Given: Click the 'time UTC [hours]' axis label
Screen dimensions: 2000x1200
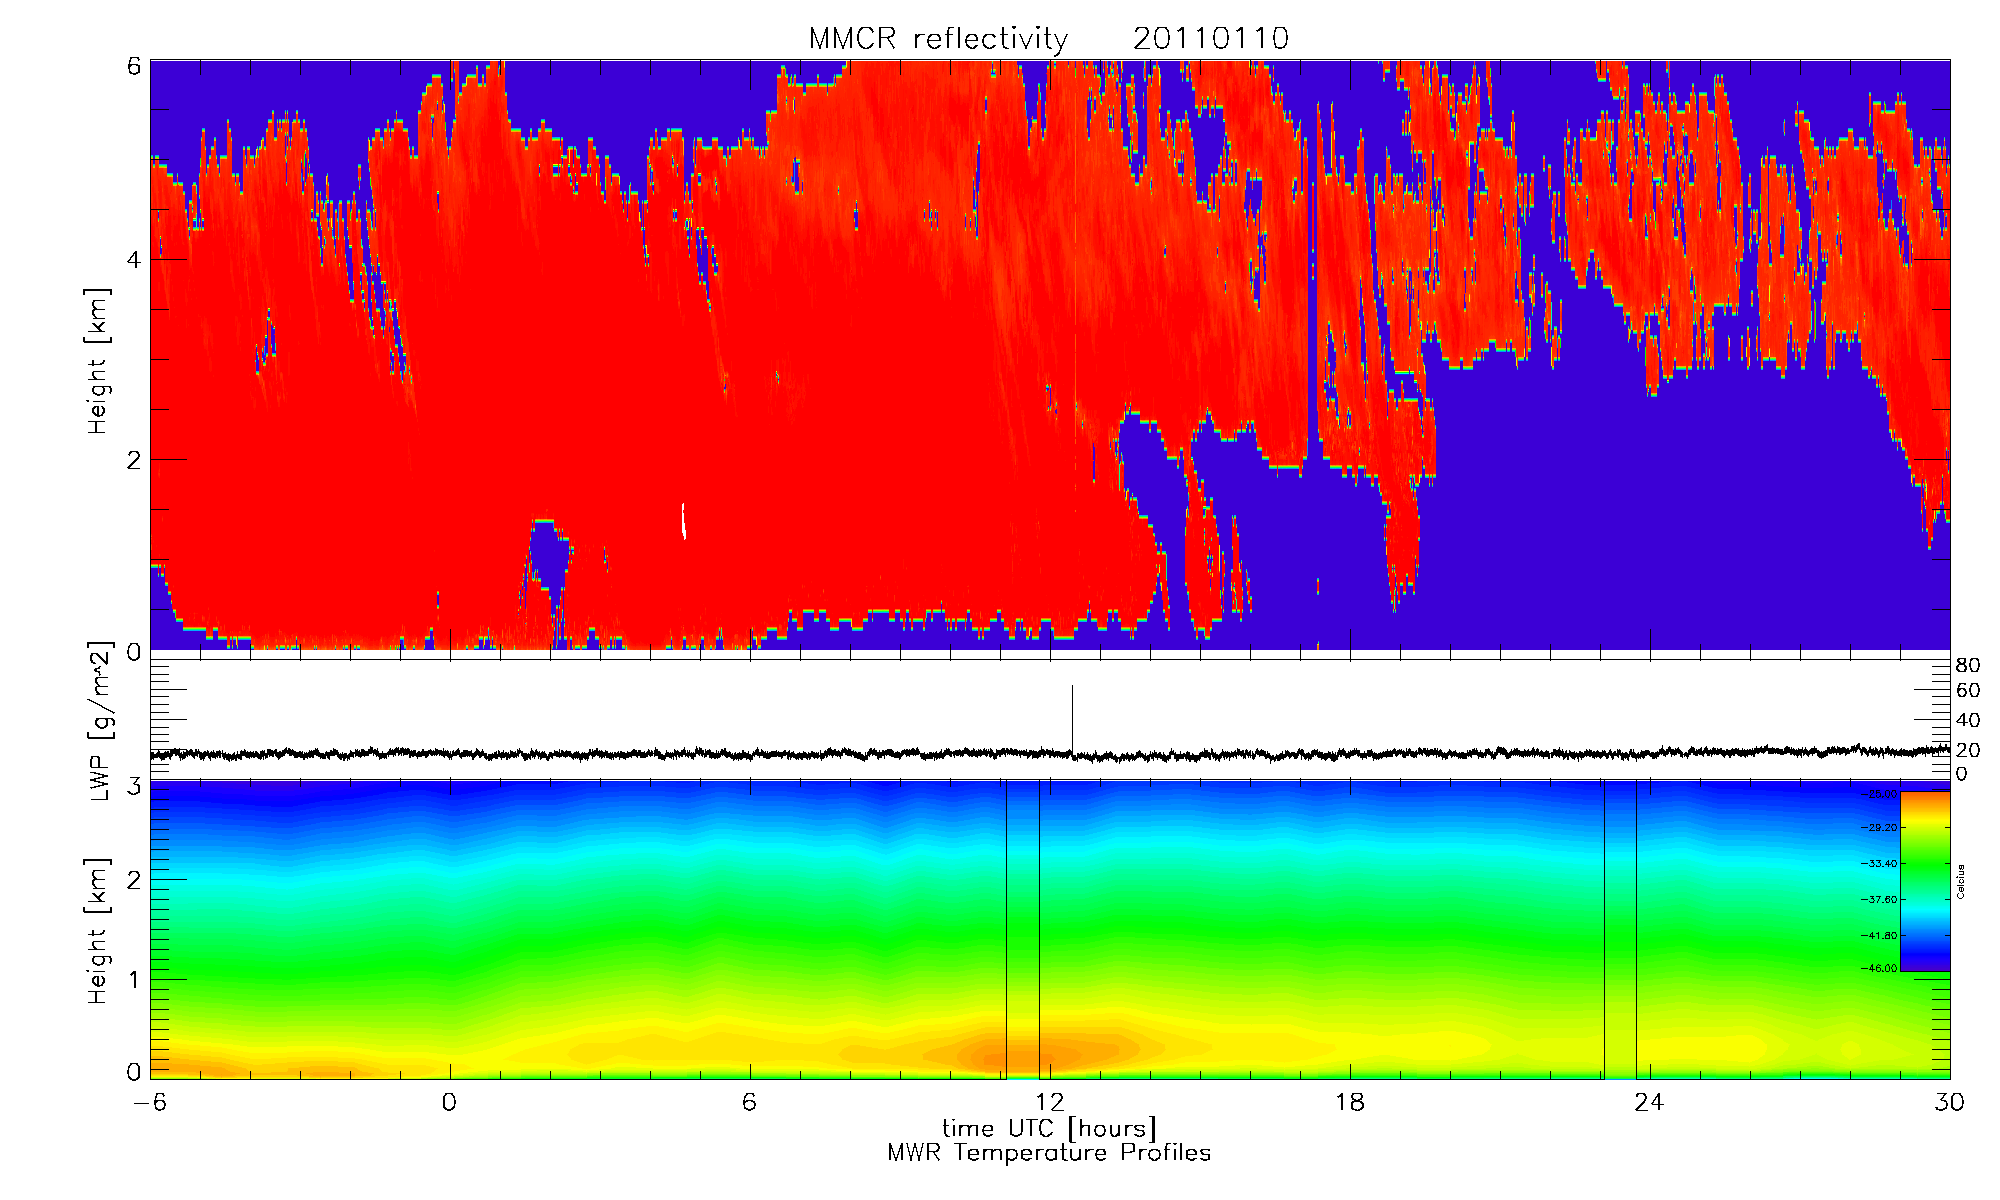Looking at the screenshot, I should coord(1049,1128).
